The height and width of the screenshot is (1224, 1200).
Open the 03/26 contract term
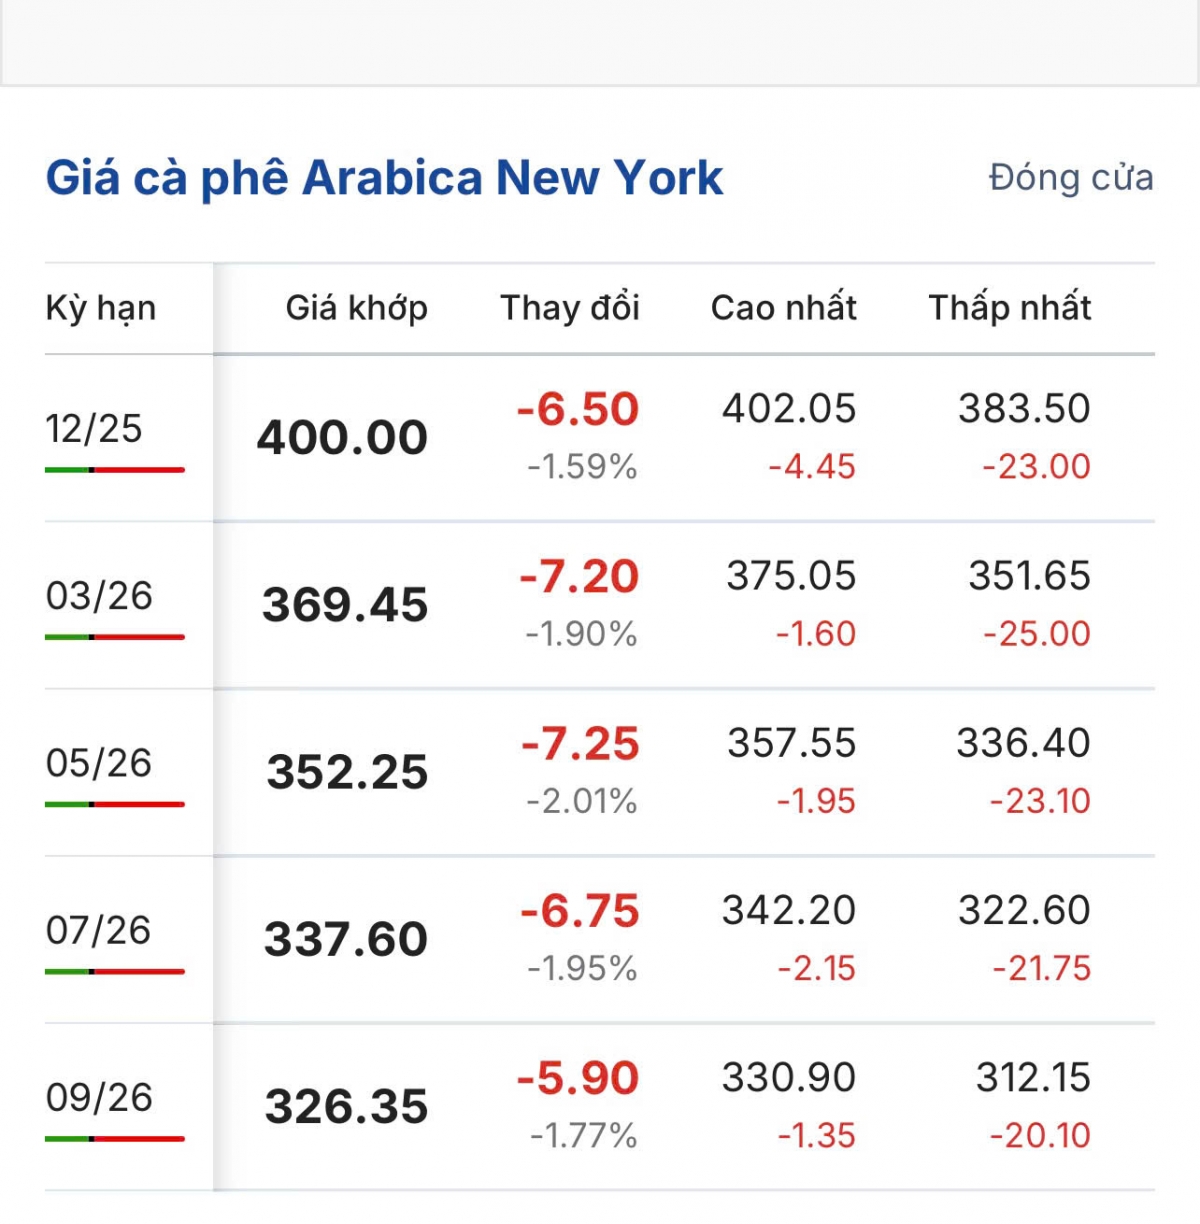[x=99, y=596]
